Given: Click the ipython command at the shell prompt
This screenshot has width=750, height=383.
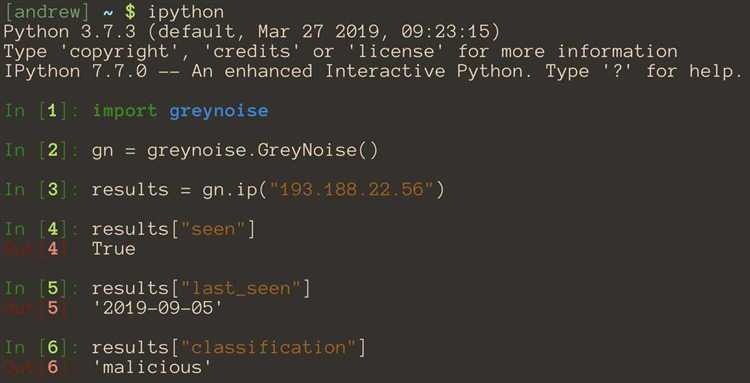Looking at the screenshot, I should (186, 12).
